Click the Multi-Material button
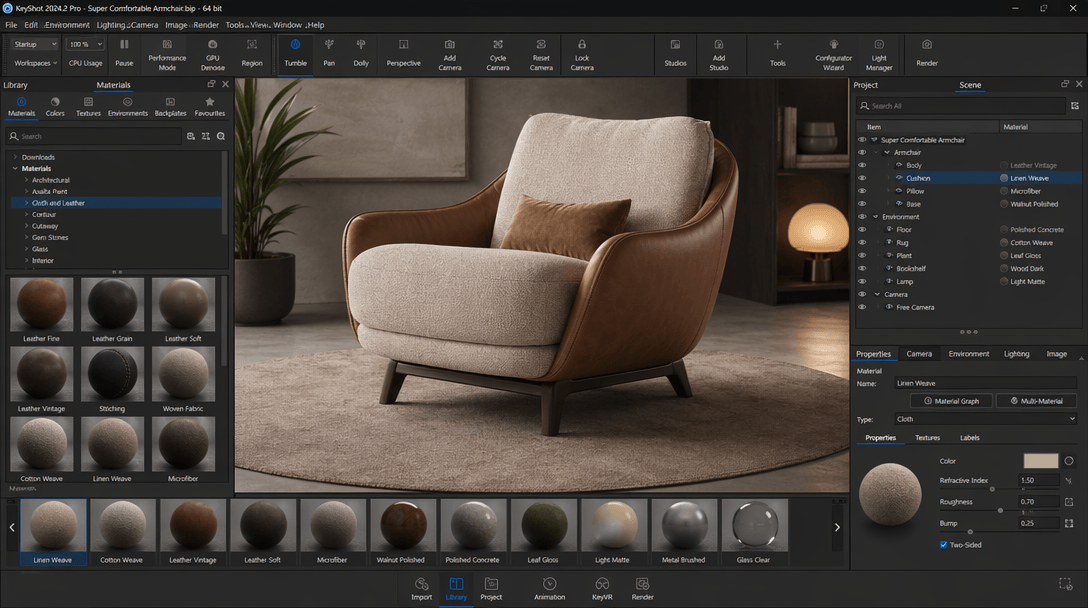 (x=1036, y=401)
